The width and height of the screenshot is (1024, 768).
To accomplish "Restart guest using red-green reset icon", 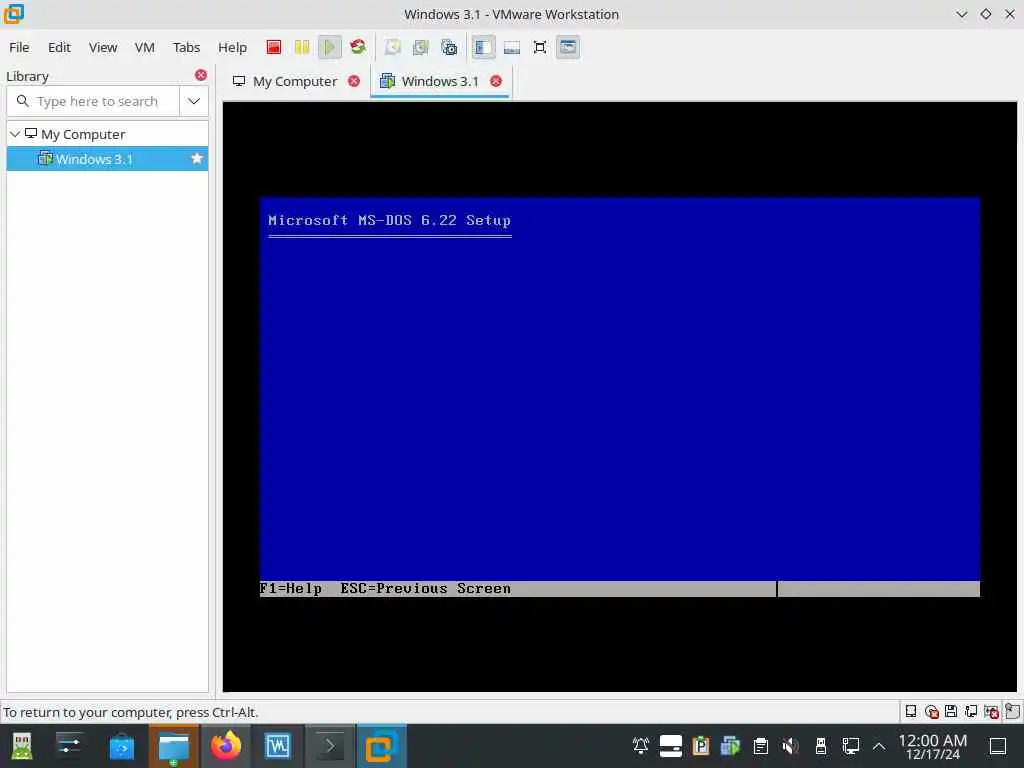I will [358, 47].
